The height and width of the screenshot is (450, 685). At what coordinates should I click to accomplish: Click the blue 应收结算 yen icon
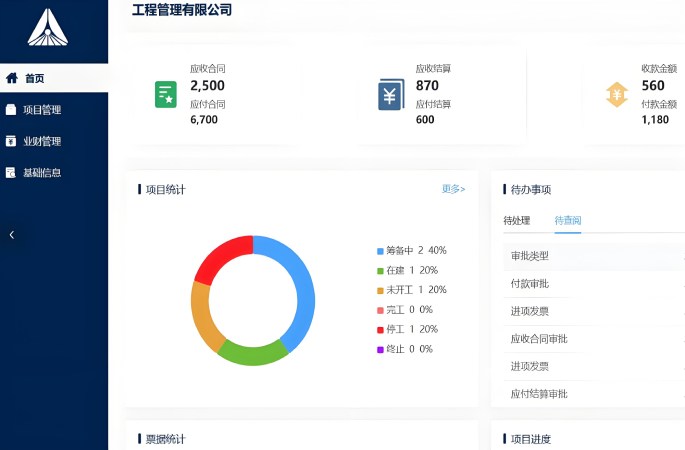point(390,95)
